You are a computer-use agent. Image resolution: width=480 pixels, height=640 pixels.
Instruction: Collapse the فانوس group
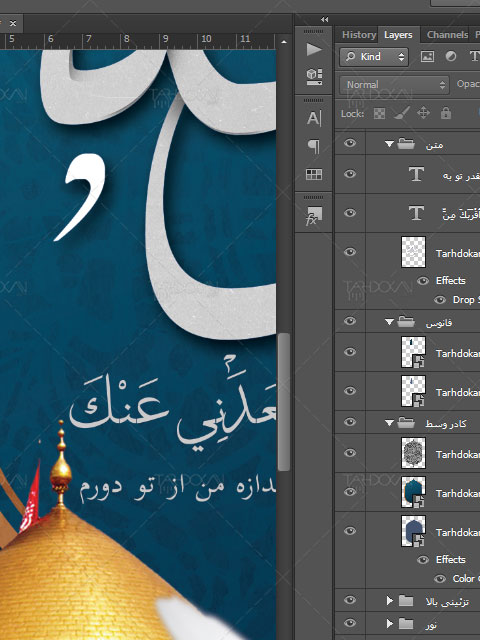[x=389, y=322]
